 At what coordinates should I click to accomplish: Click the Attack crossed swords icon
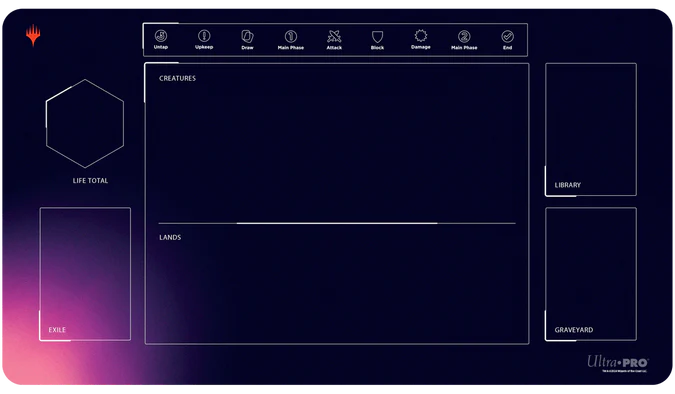334,36
